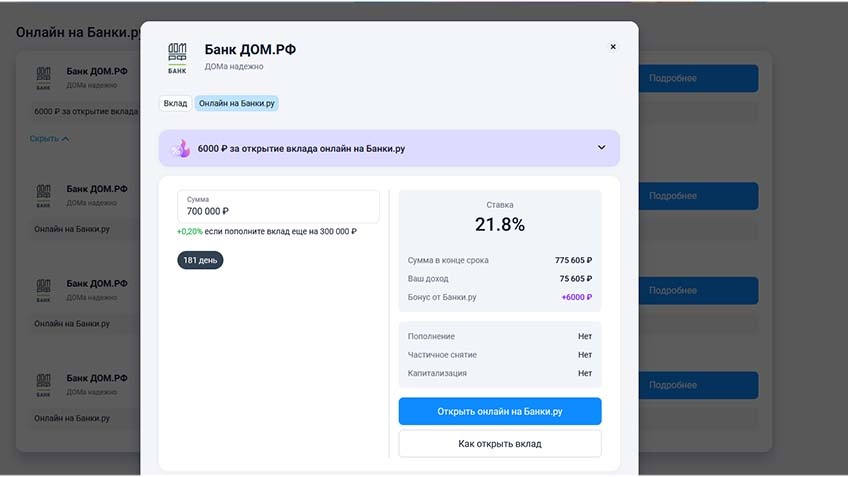Click the 21.8% rate value
This screenshot has height=477, width=848.
point(500,224)
